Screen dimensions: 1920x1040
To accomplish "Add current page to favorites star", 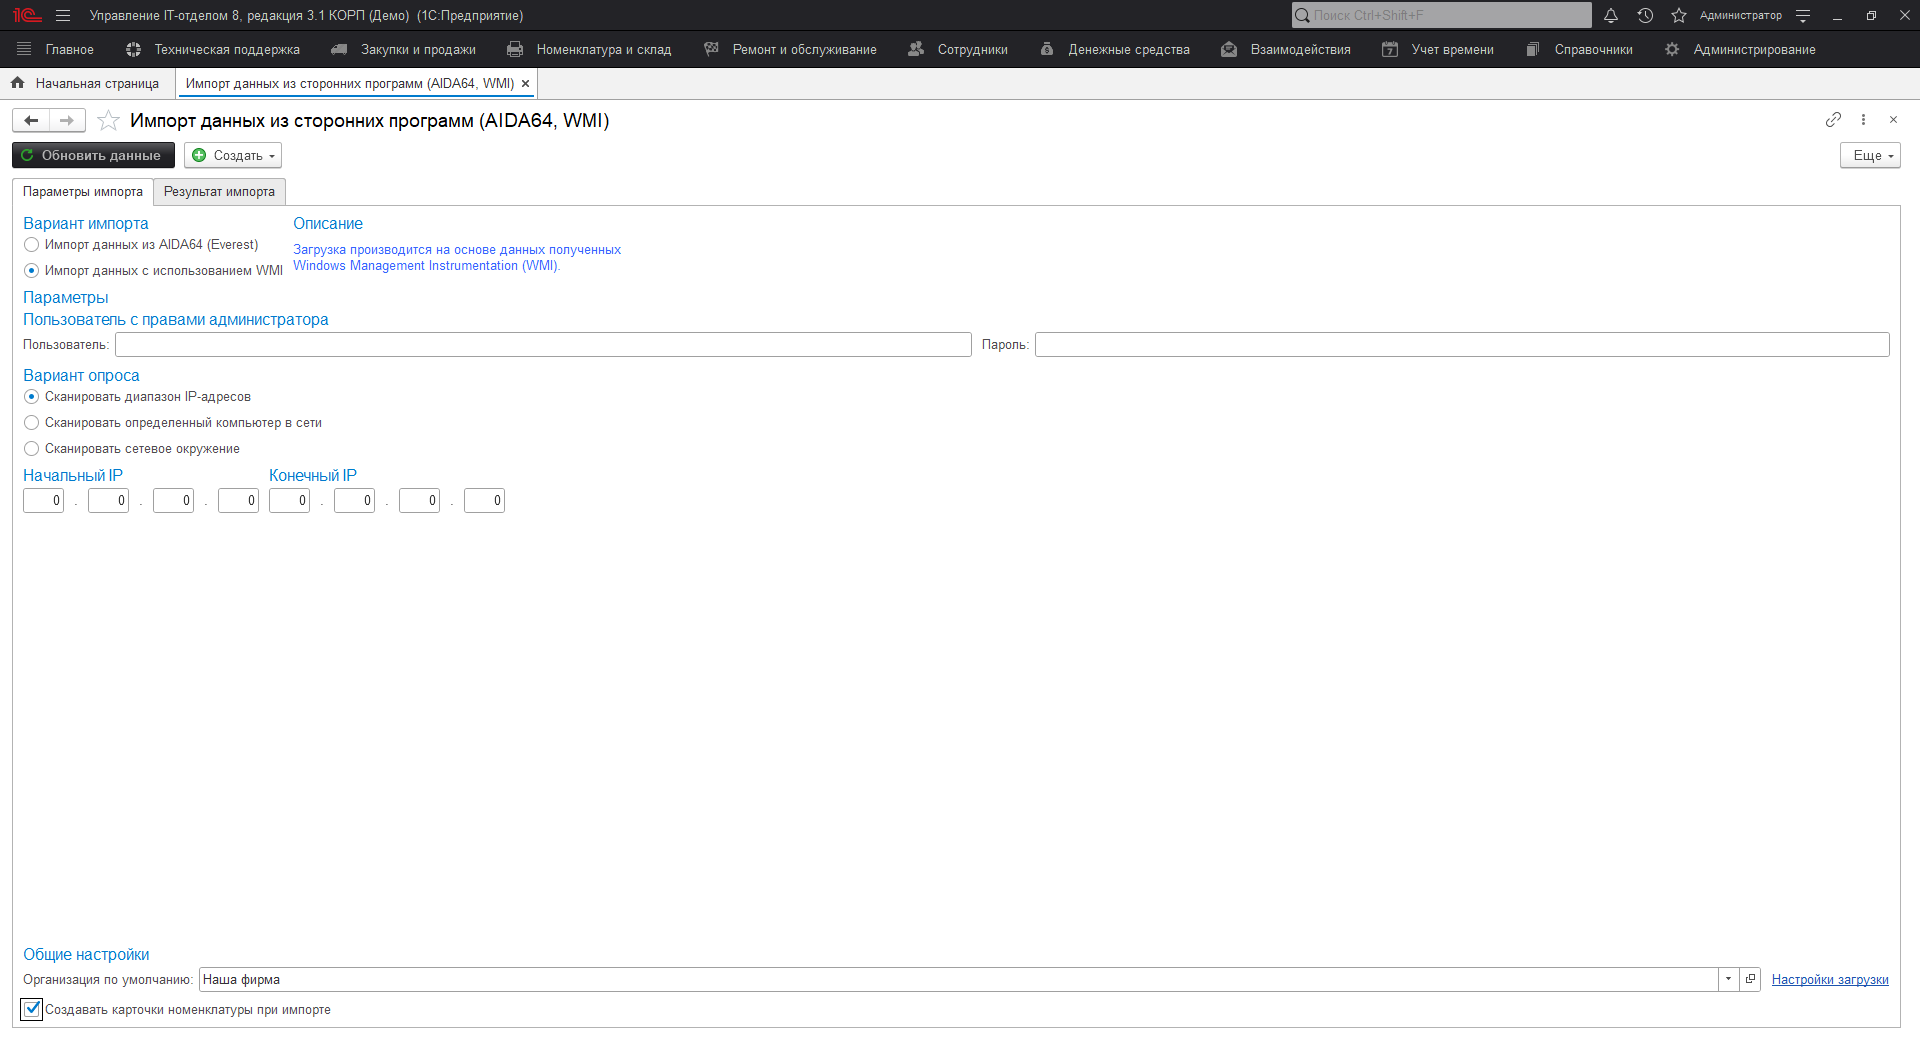I will tap(108, 121).
